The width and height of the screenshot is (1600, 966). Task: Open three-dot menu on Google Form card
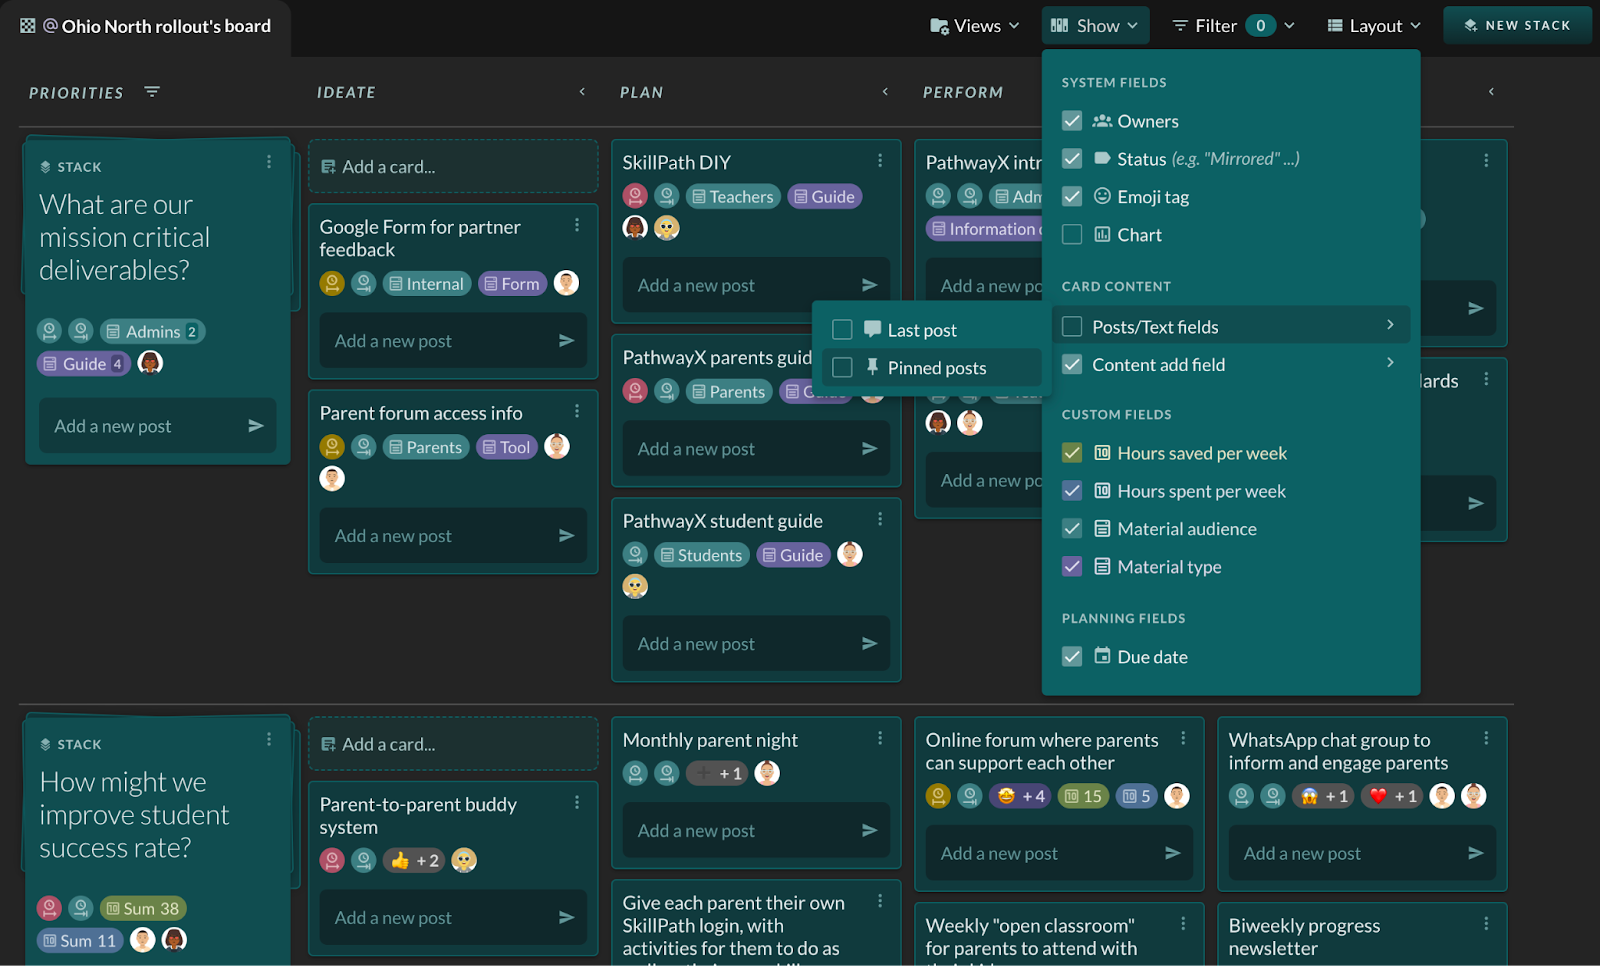(x=577, y=226)
